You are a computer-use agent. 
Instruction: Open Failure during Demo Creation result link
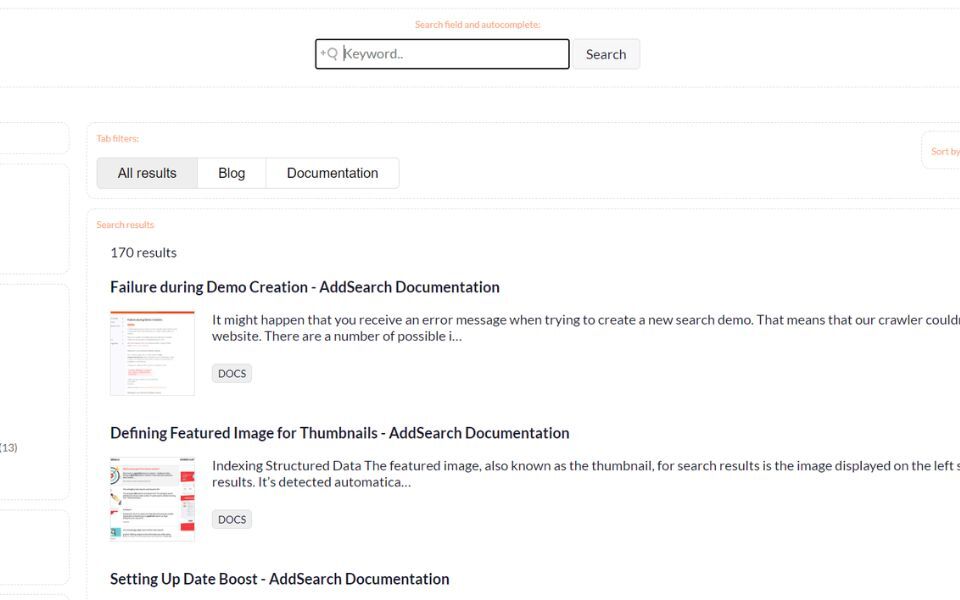coord(305,287)
